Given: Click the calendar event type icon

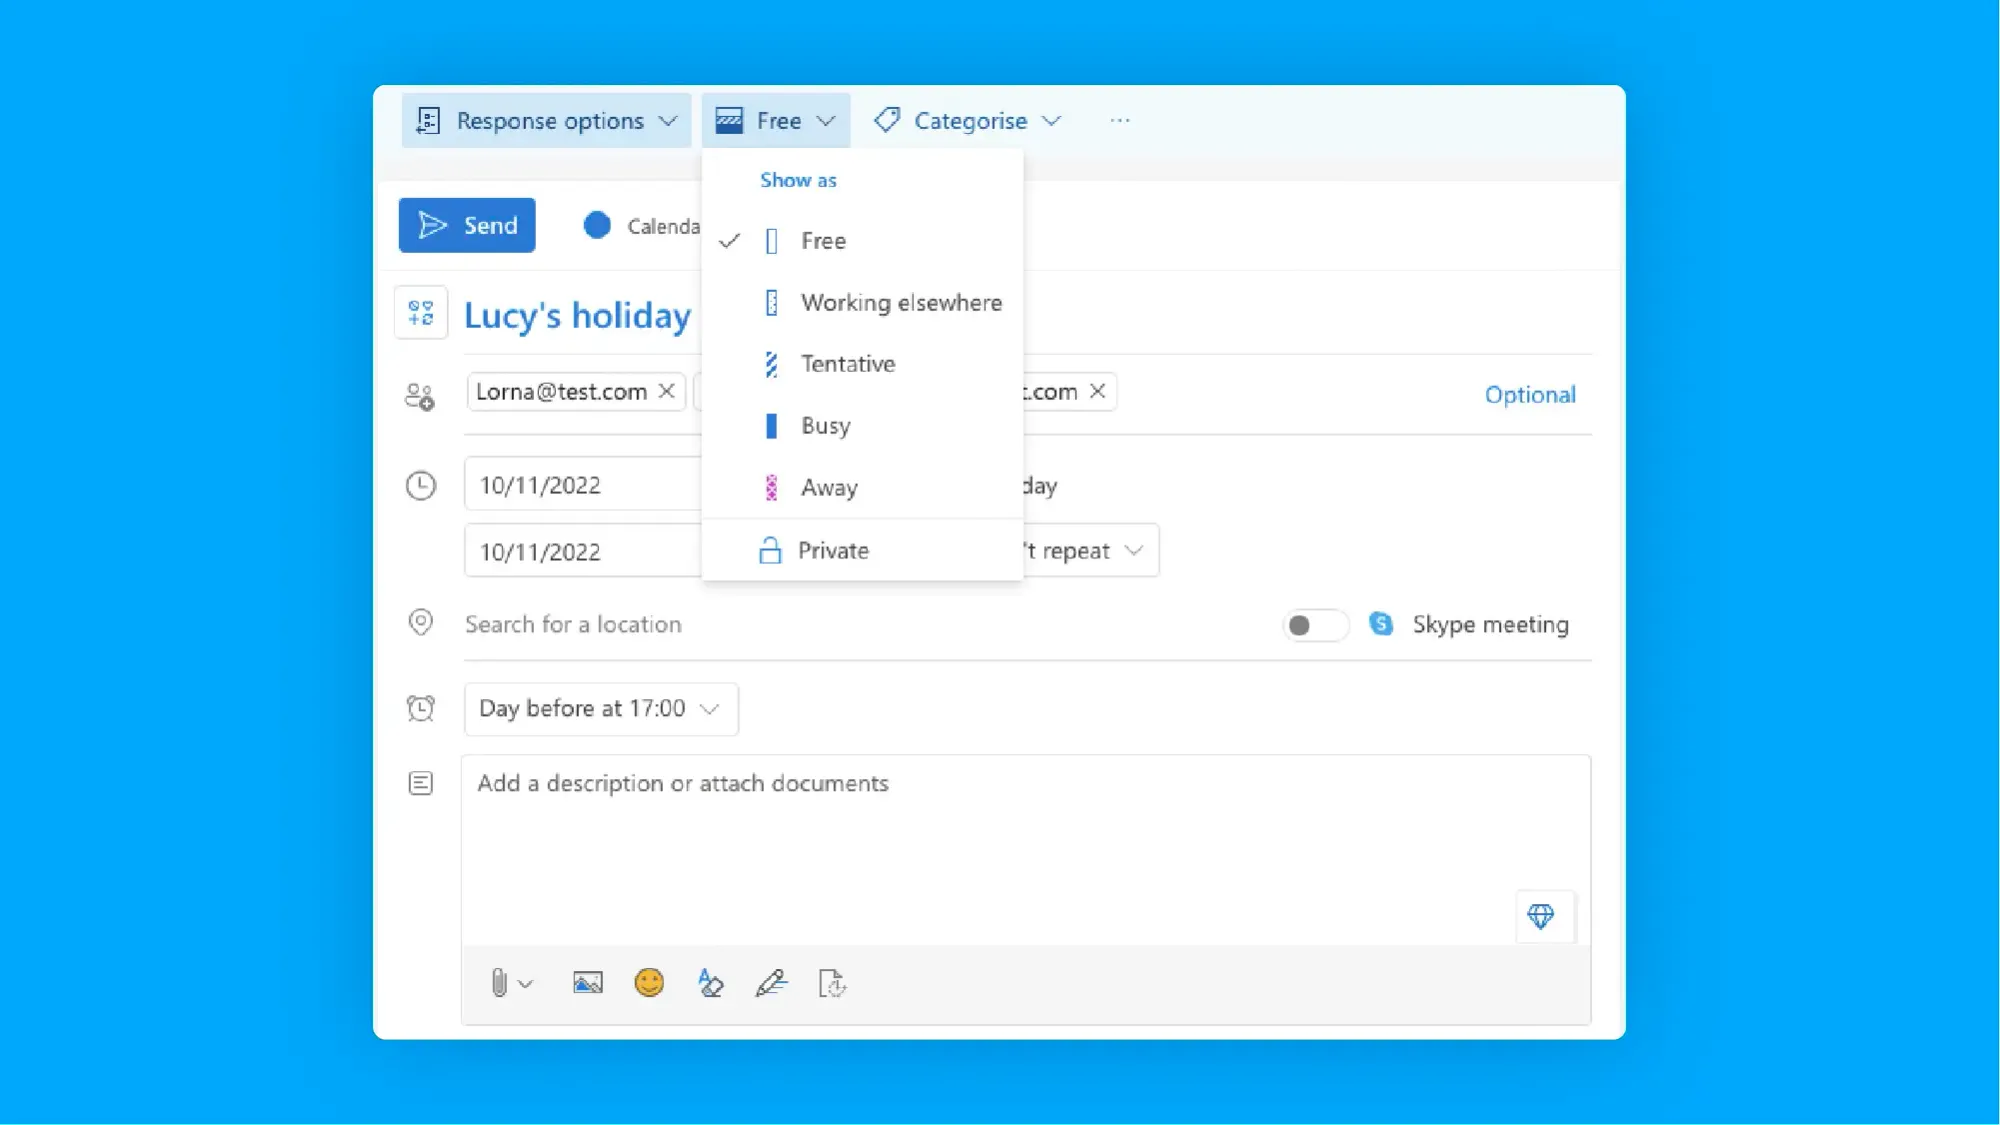Looking at the screenshot, I should 422,313.
